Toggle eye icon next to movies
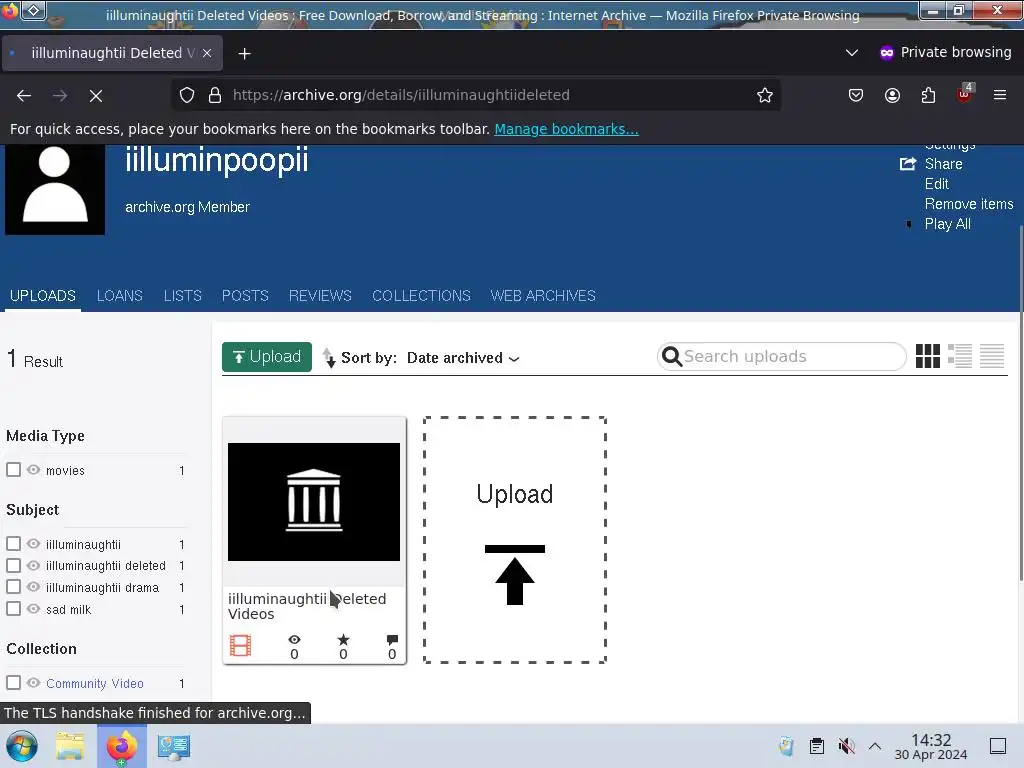Viewport: 1024px width, 768px height. [x=33, y=470]
